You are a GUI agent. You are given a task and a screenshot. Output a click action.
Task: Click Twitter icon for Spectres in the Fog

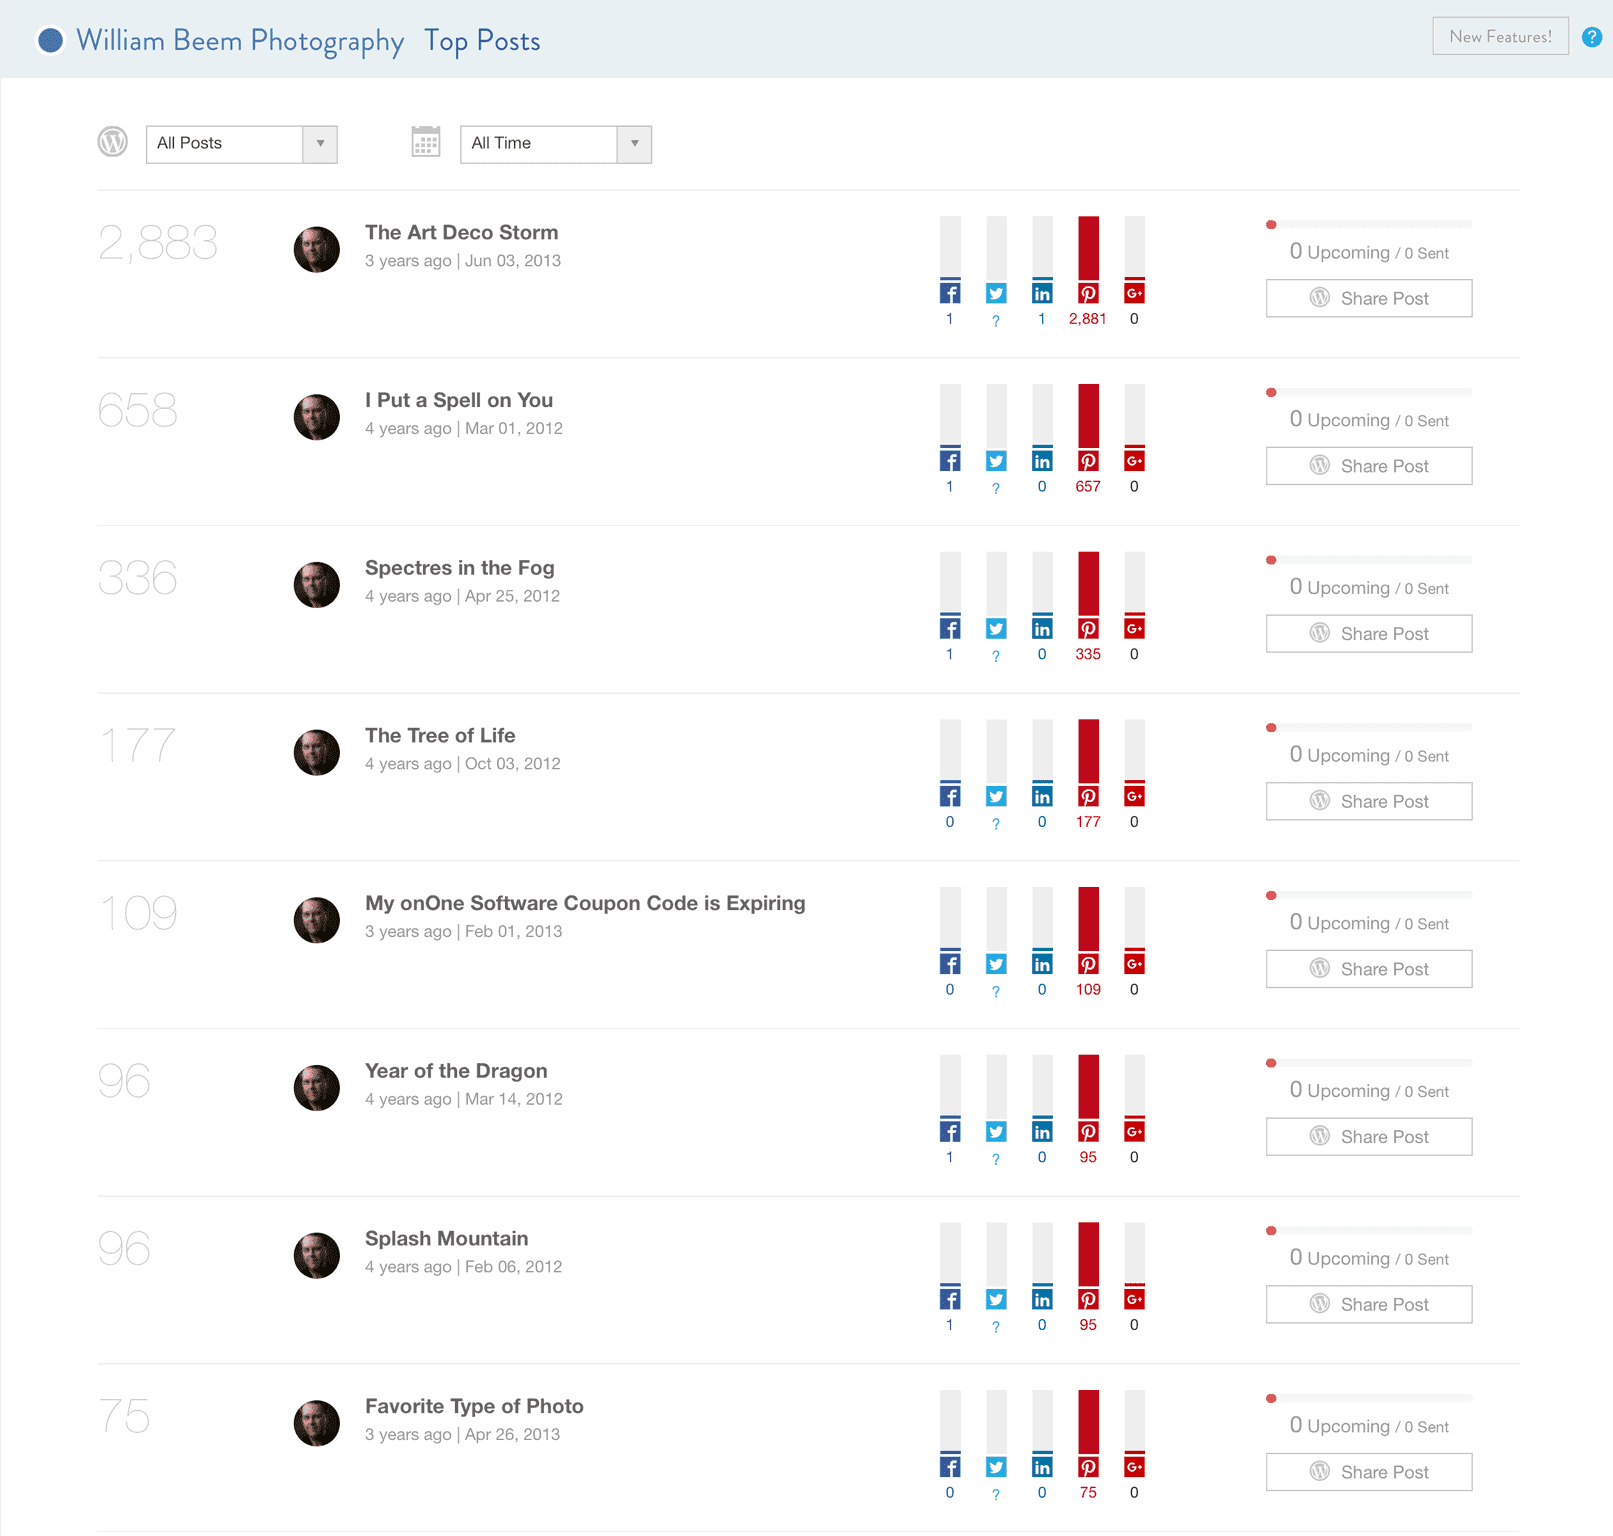(996, 629)
